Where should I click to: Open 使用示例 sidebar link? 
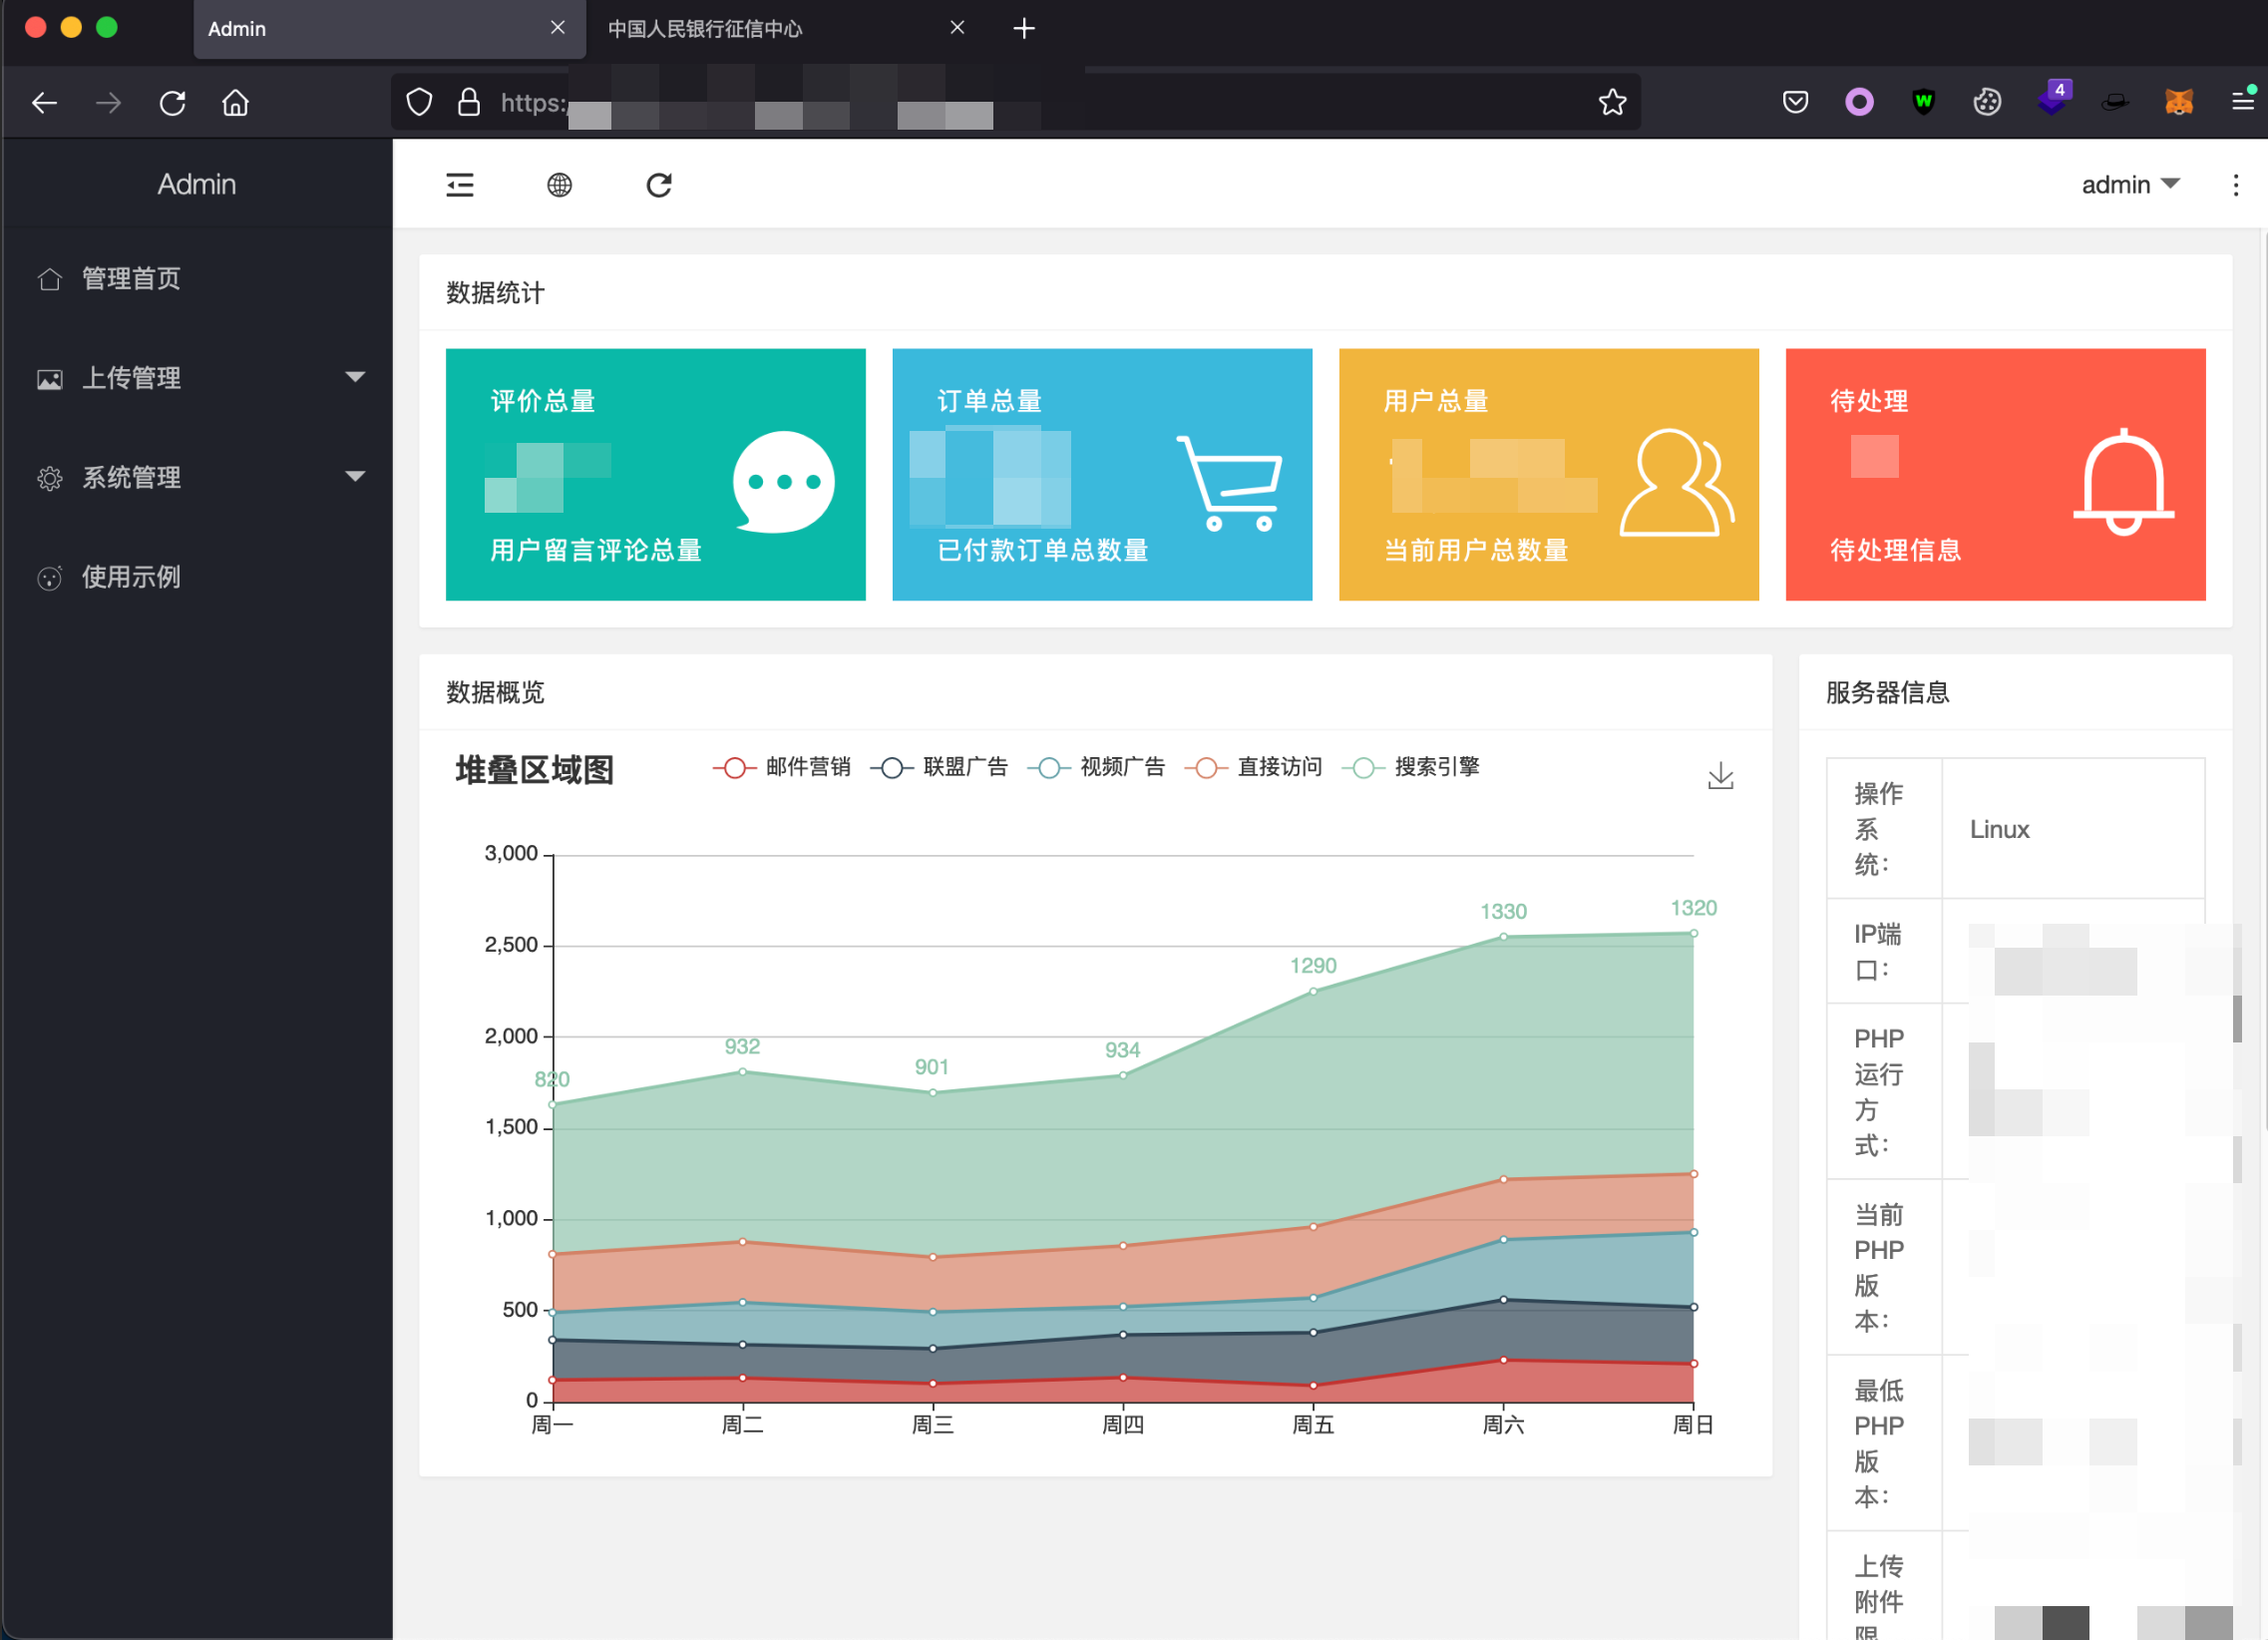coord(131,577)
